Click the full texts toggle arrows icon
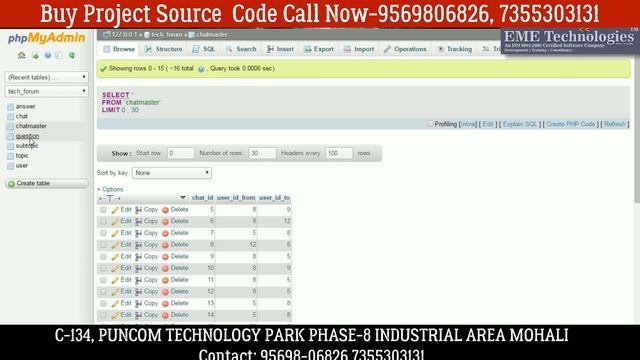 point(109,198)
